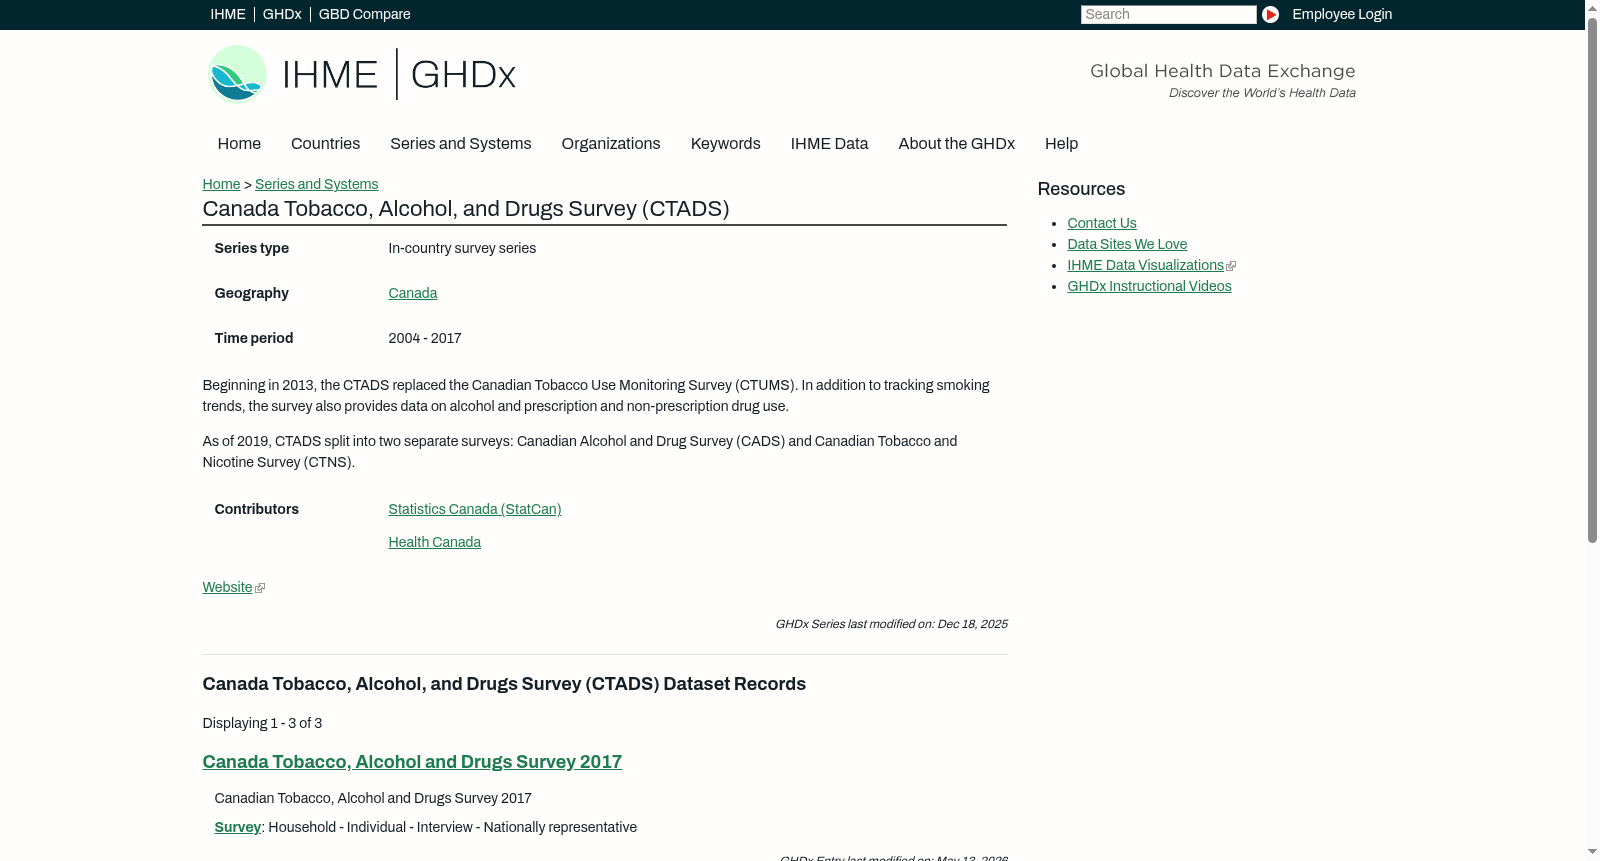Image resolution: width=1600 pixels, height=861 pixels.
Task: Click GHDx link in top bar
Action: tap(282, 14)
